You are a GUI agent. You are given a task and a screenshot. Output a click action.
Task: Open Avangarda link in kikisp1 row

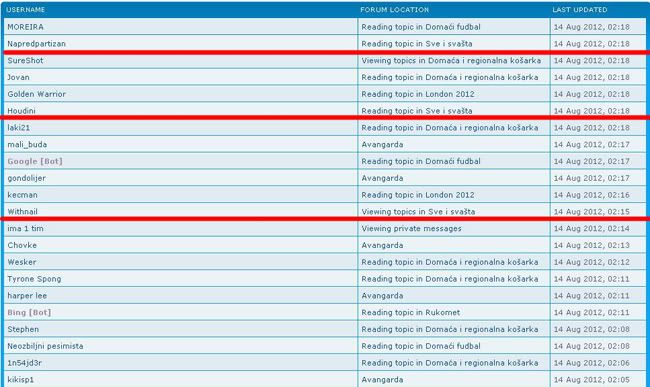point(382,380)
